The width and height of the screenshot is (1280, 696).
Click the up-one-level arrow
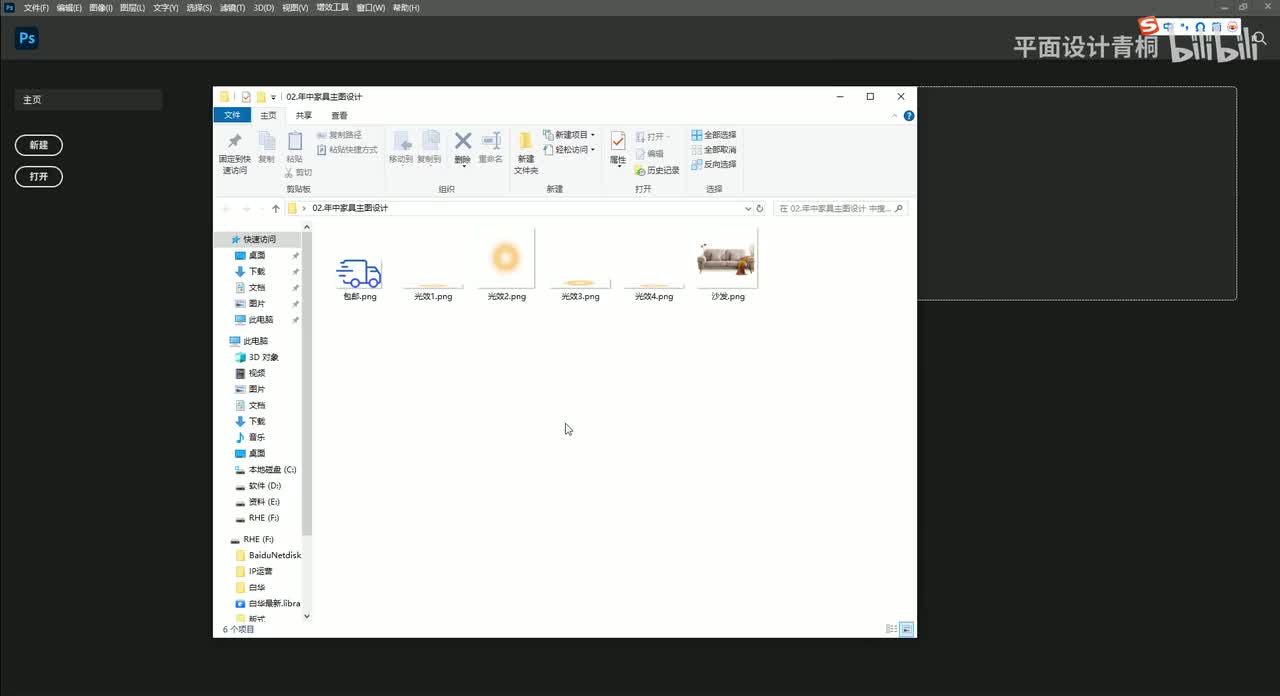276,209
